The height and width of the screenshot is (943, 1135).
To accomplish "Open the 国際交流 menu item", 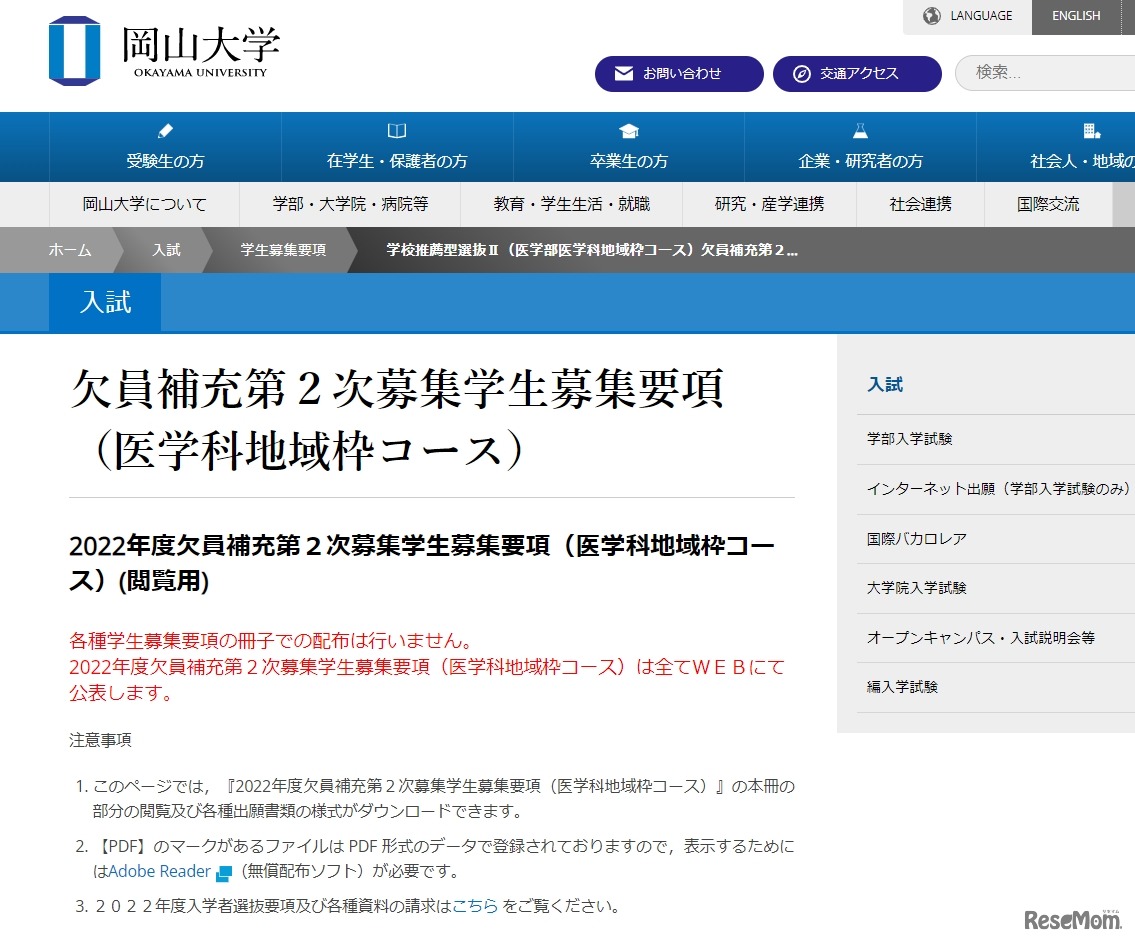I will [x=1043, y=204].
